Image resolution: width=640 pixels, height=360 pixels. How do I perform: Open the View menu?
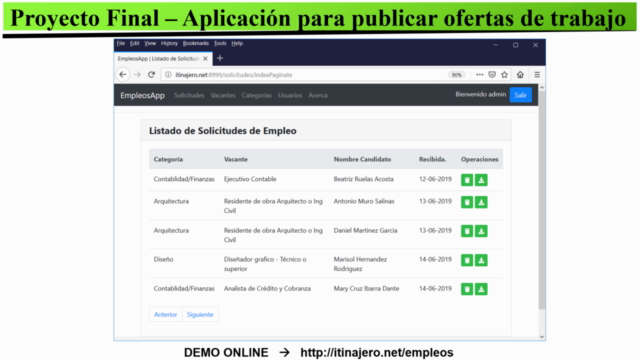pos(150,43)
